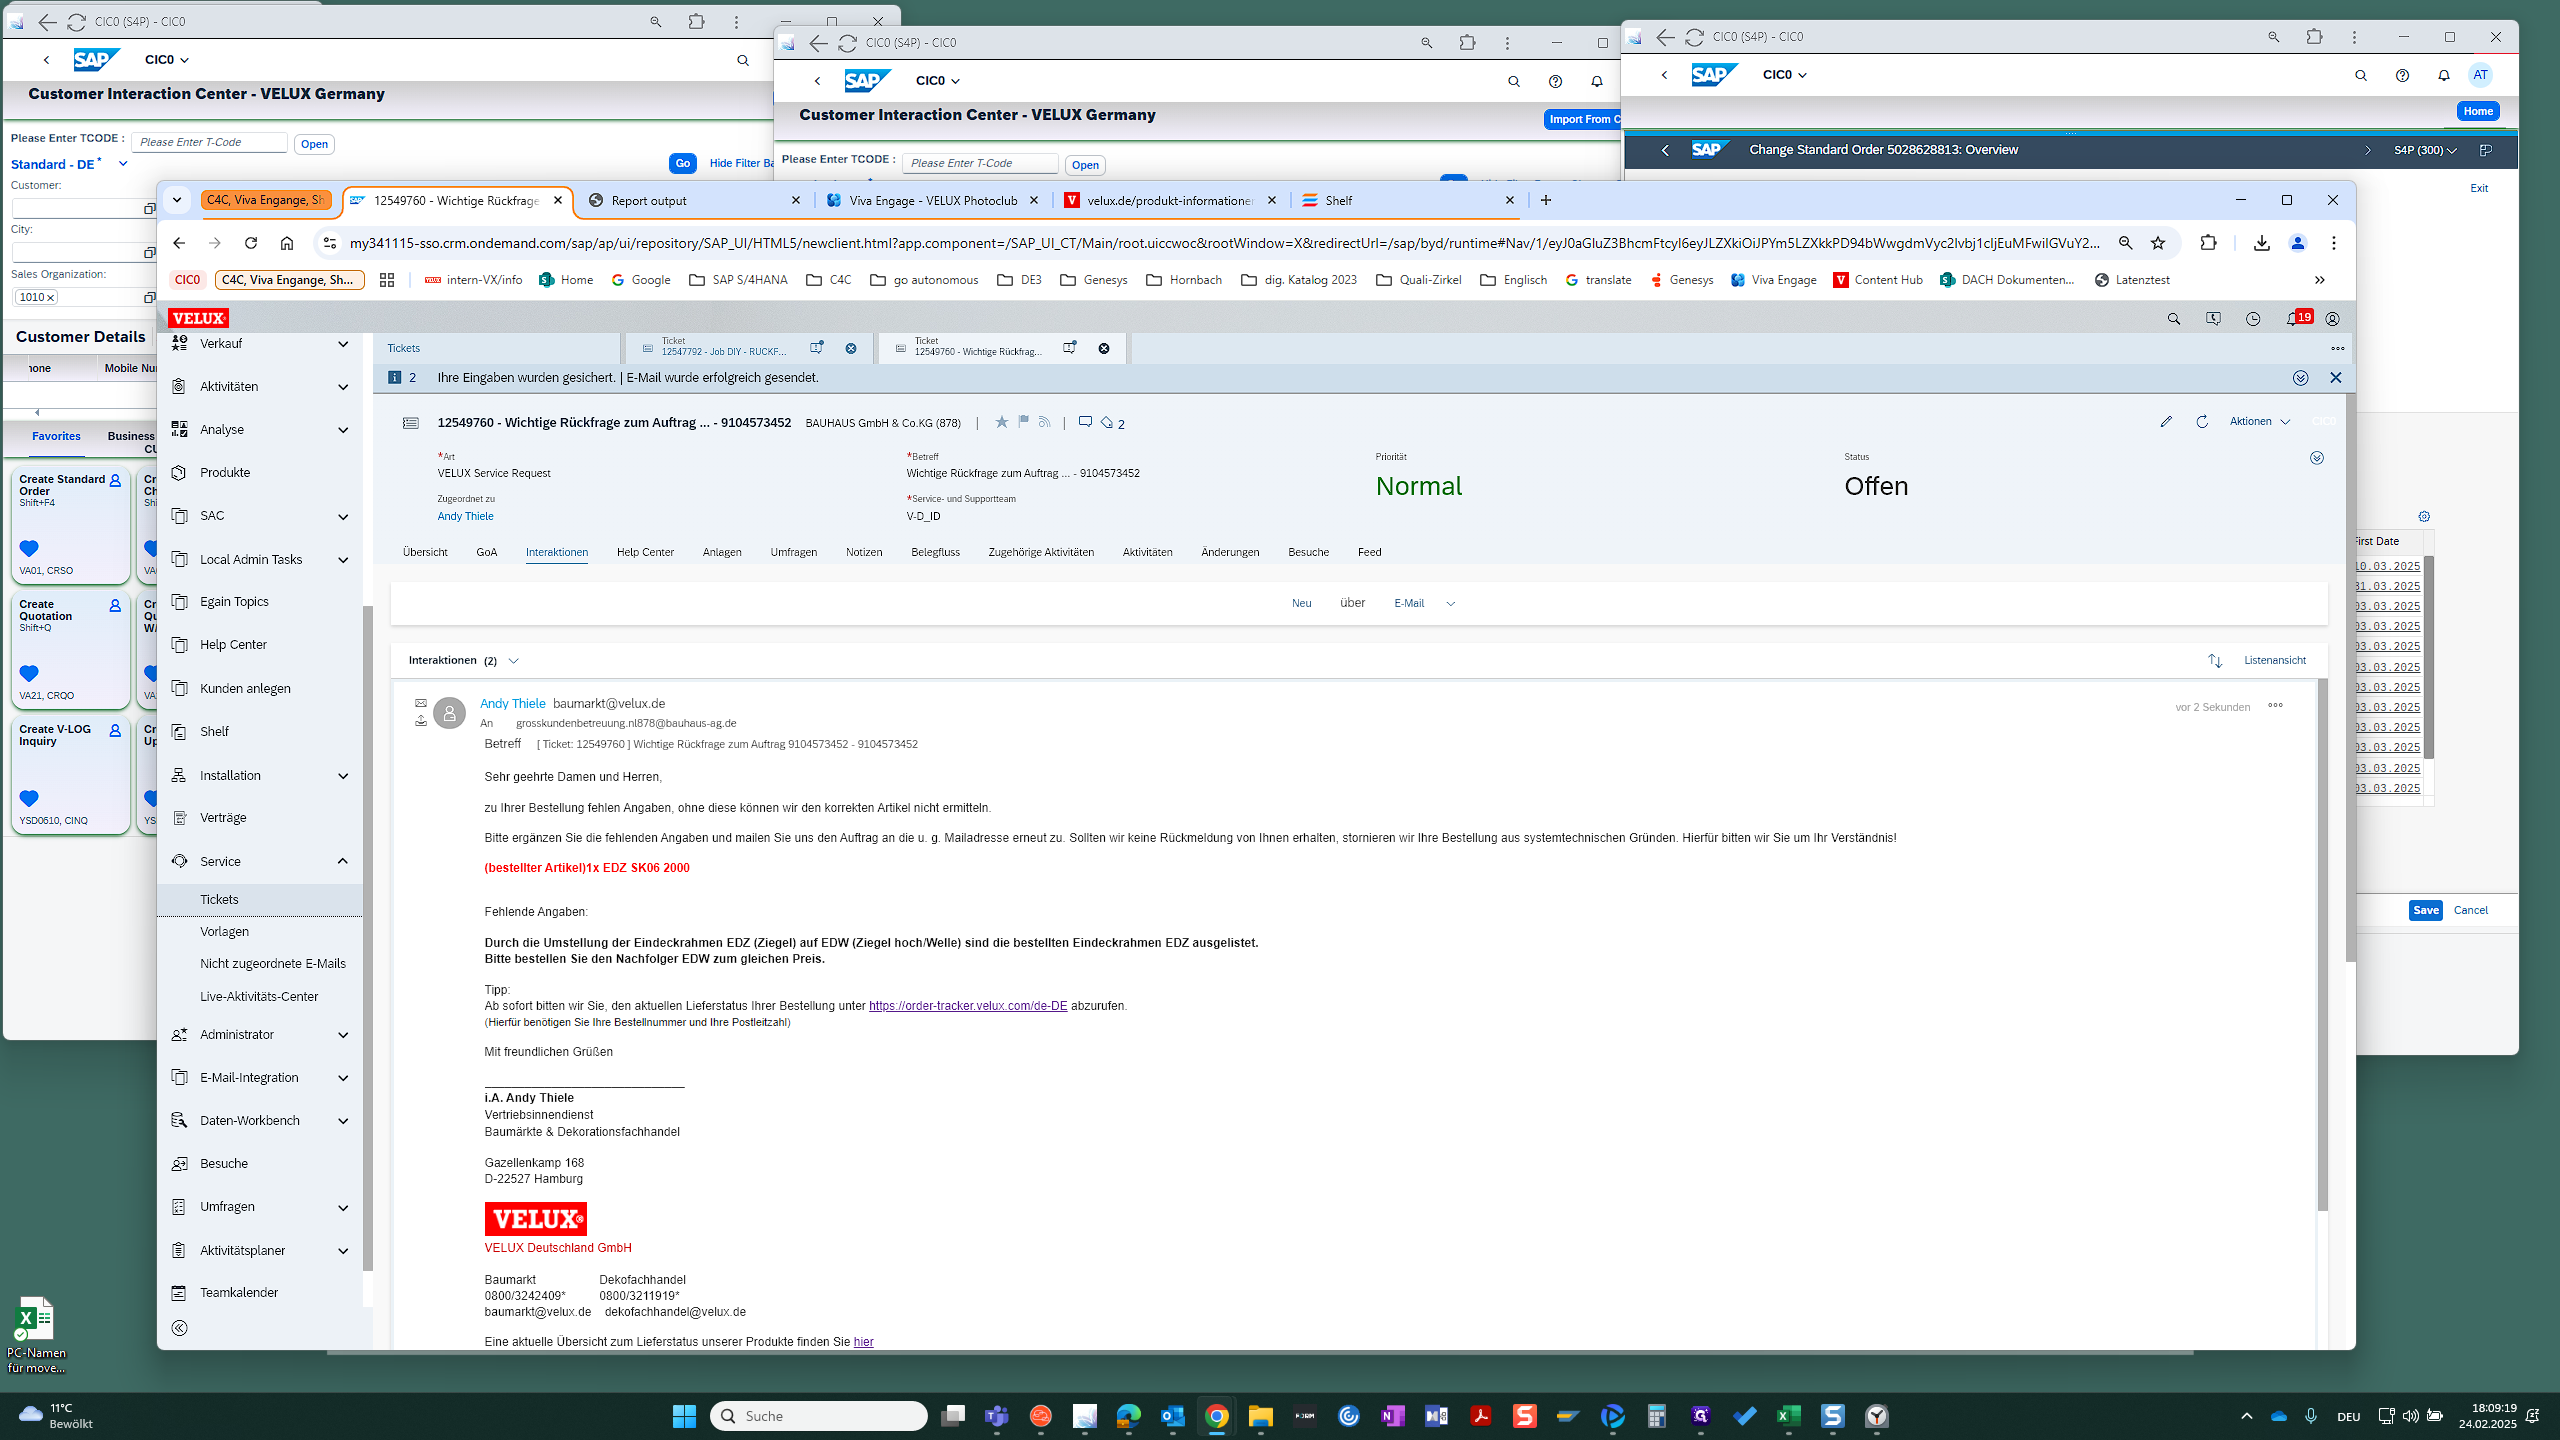Open Excel from the taskbar

click(1788, 1416)
